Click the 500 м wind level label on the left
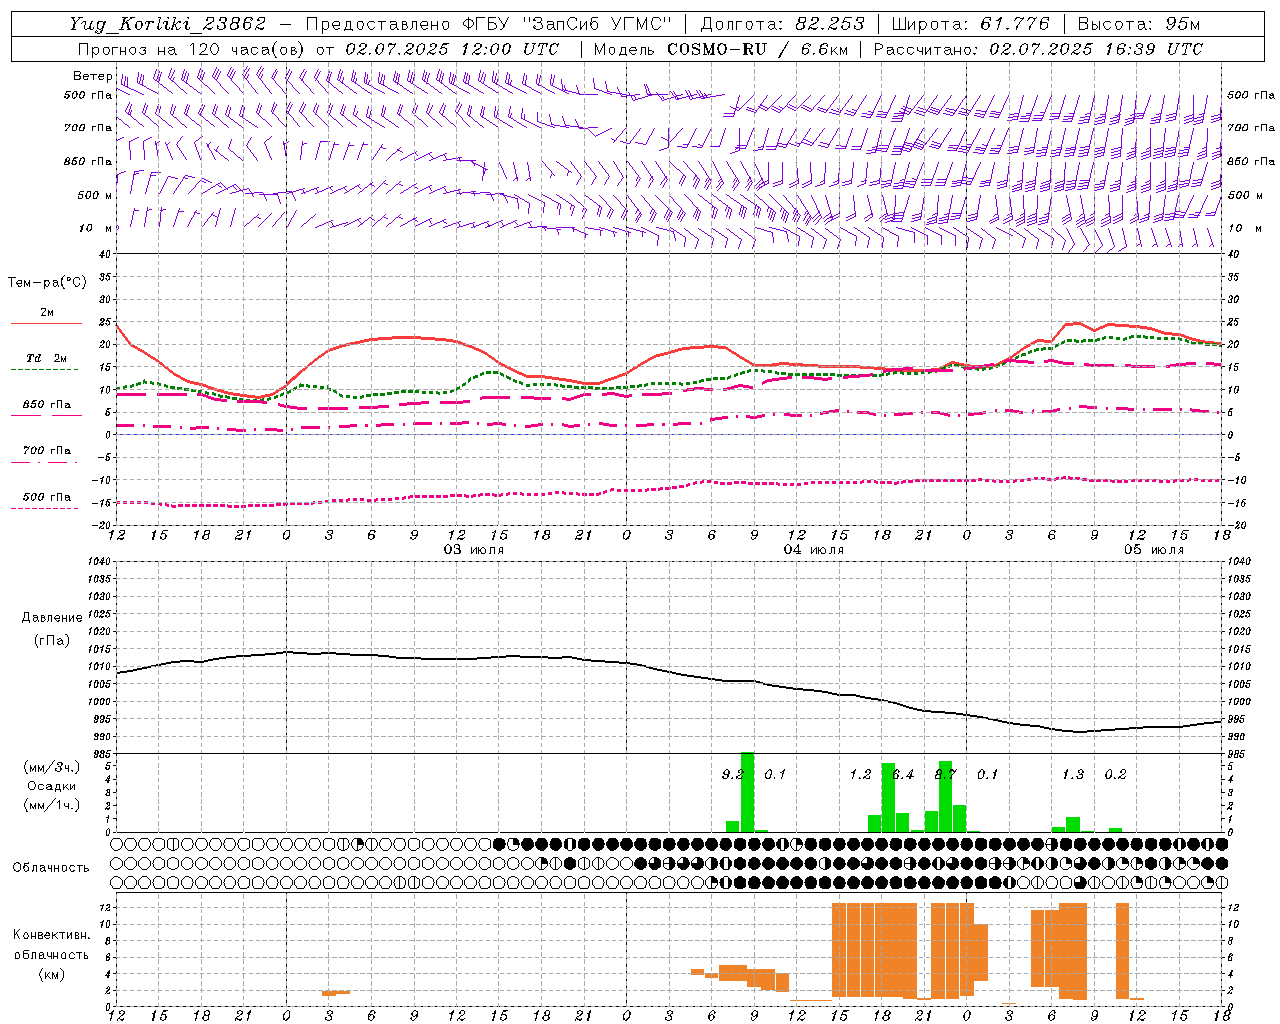Screen dimensions: 1280x1024 (x=95, y=195)
